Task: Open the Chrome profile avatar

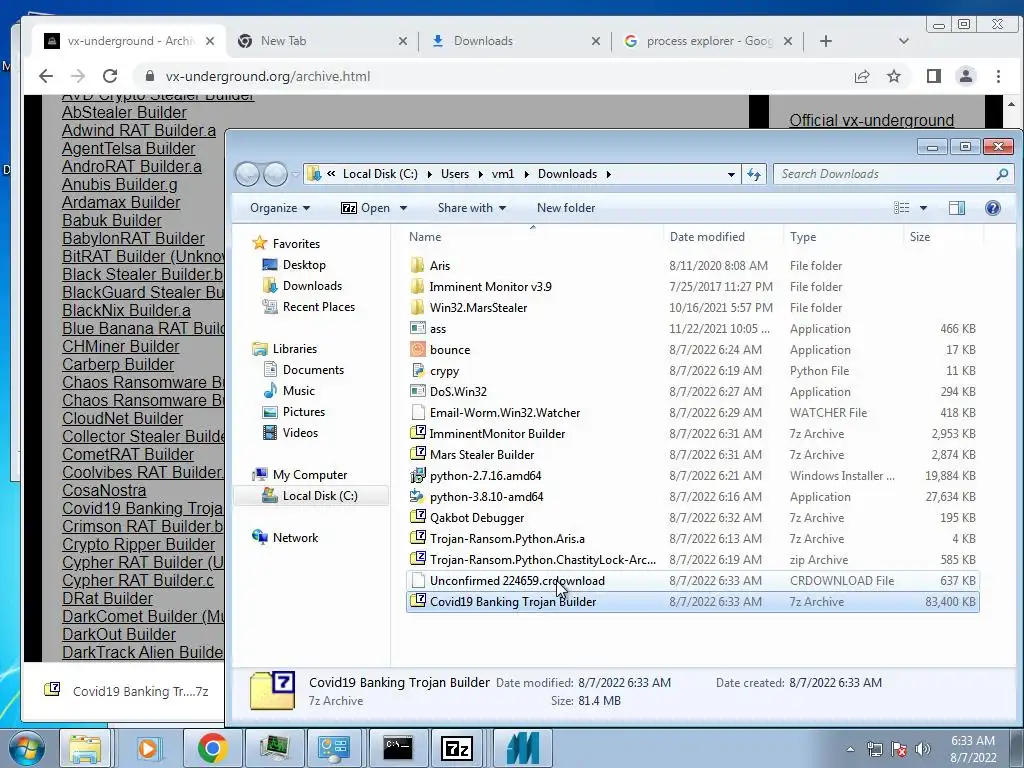Action: point(966,76)
